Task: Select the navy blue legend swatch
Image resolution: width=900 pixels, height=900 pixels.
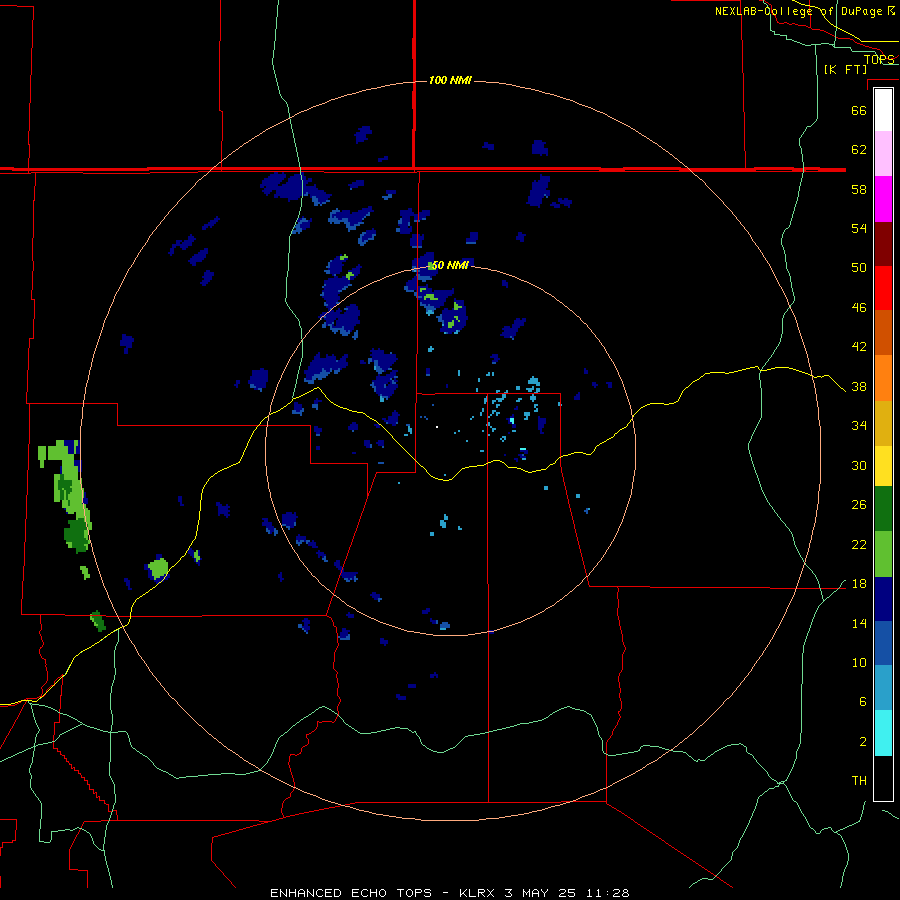Action: click(883, 599)
